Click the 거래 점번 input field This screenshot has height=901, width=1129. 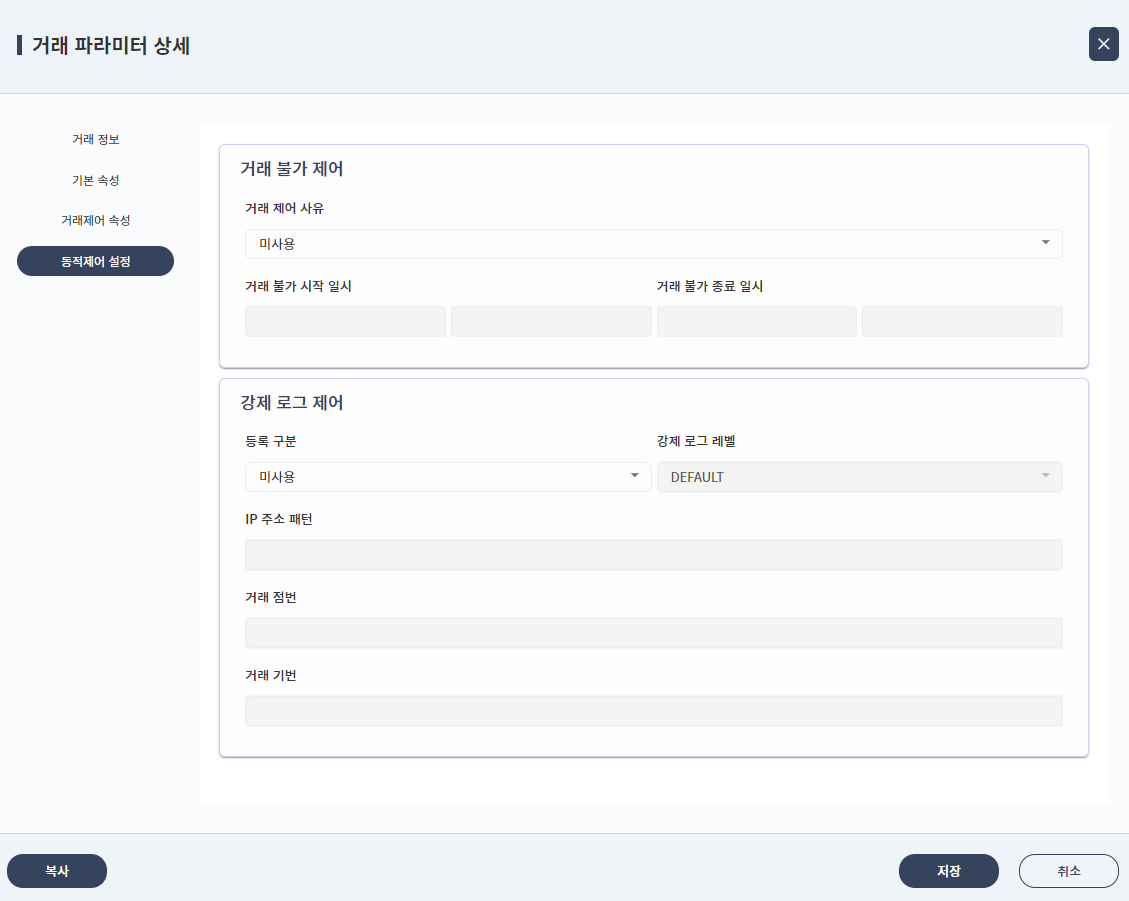click(653, 632)
